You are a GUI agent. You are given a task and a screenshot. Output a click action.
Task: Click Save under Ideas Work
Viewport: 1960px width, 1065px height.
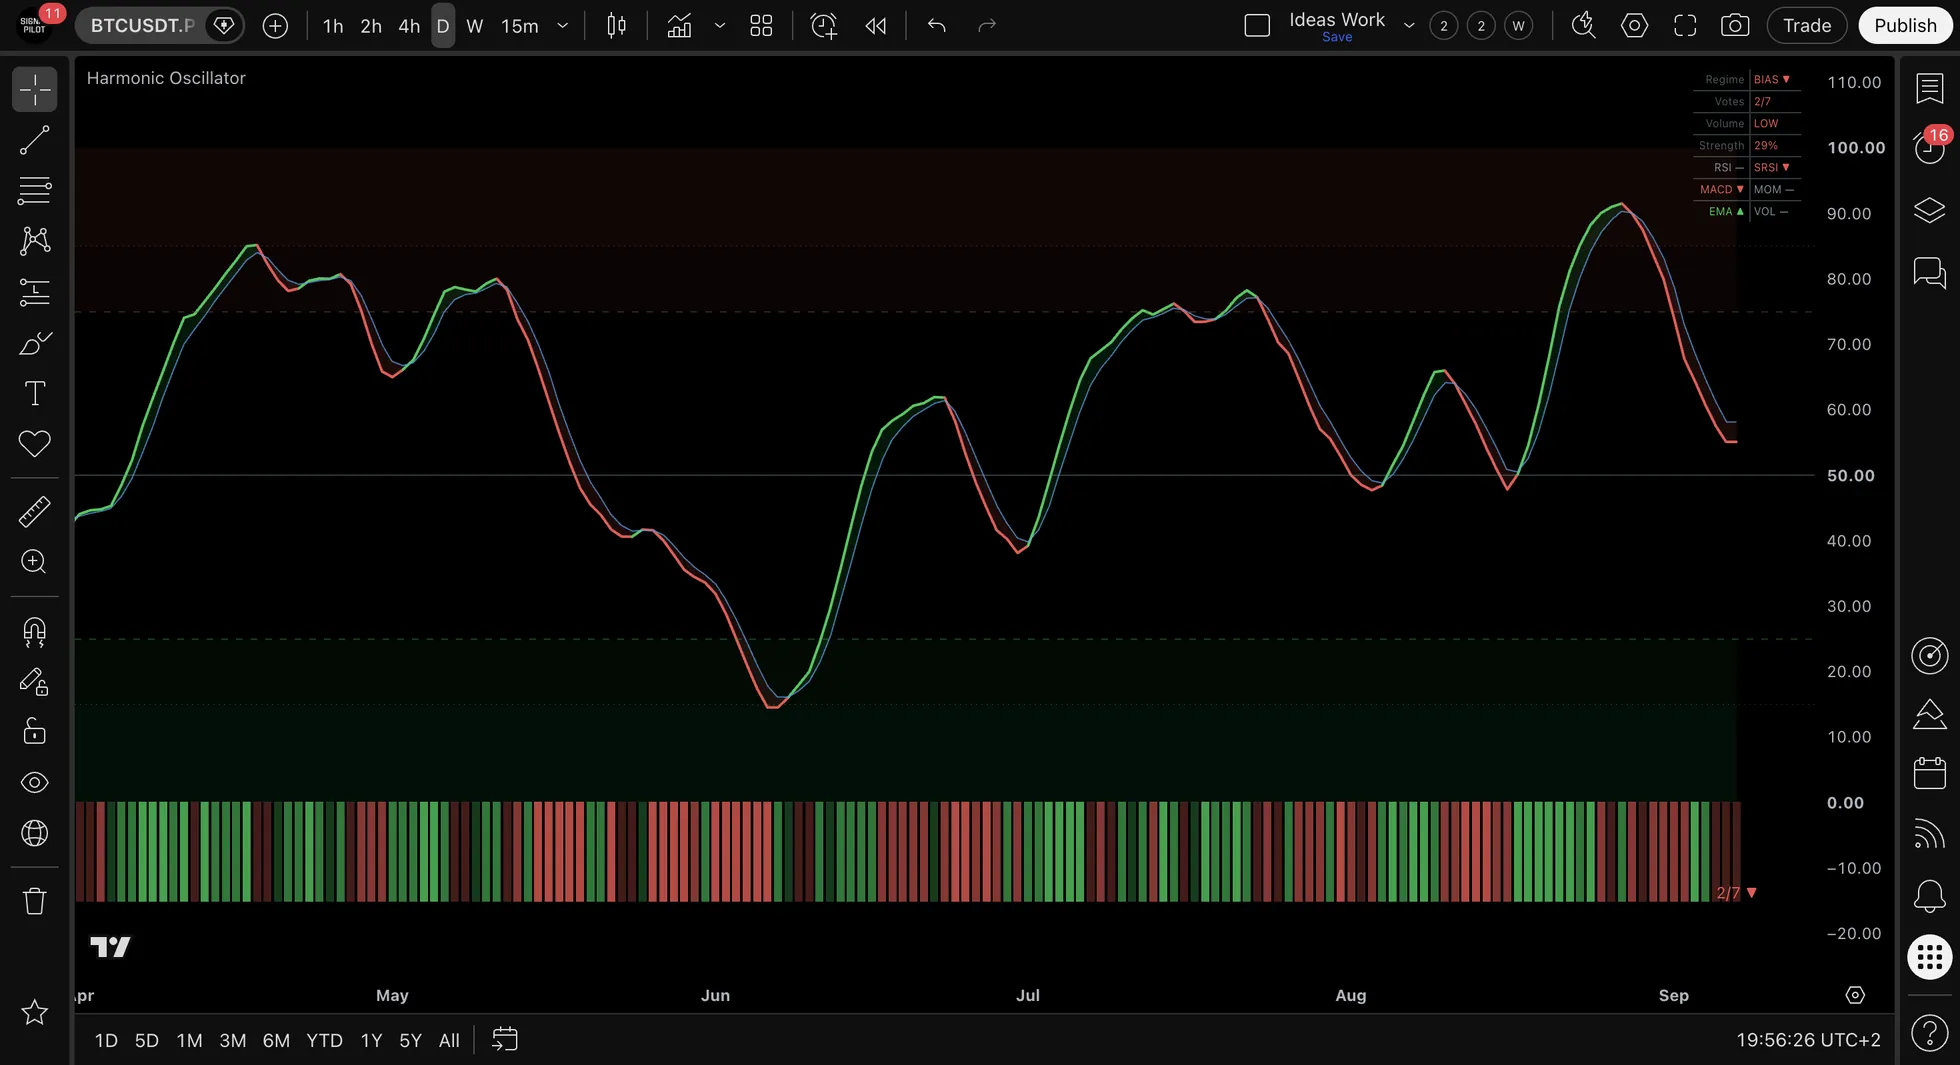(x=1337, y=37)
